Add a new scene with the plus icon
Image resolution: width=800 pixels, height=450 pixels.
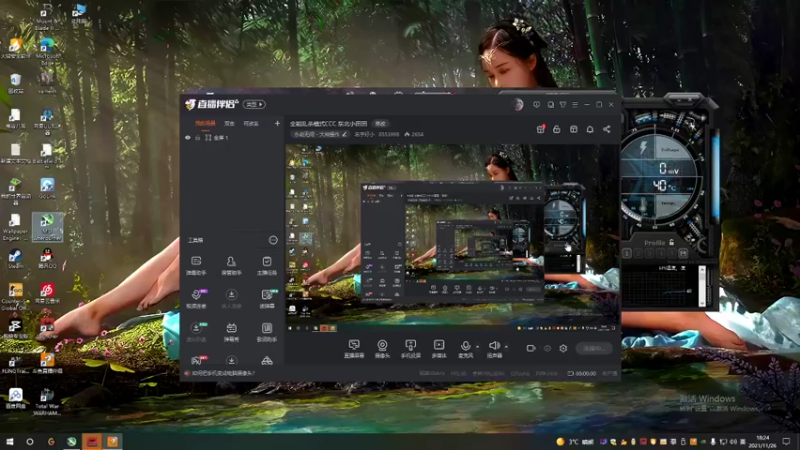[x=277, y=123]
